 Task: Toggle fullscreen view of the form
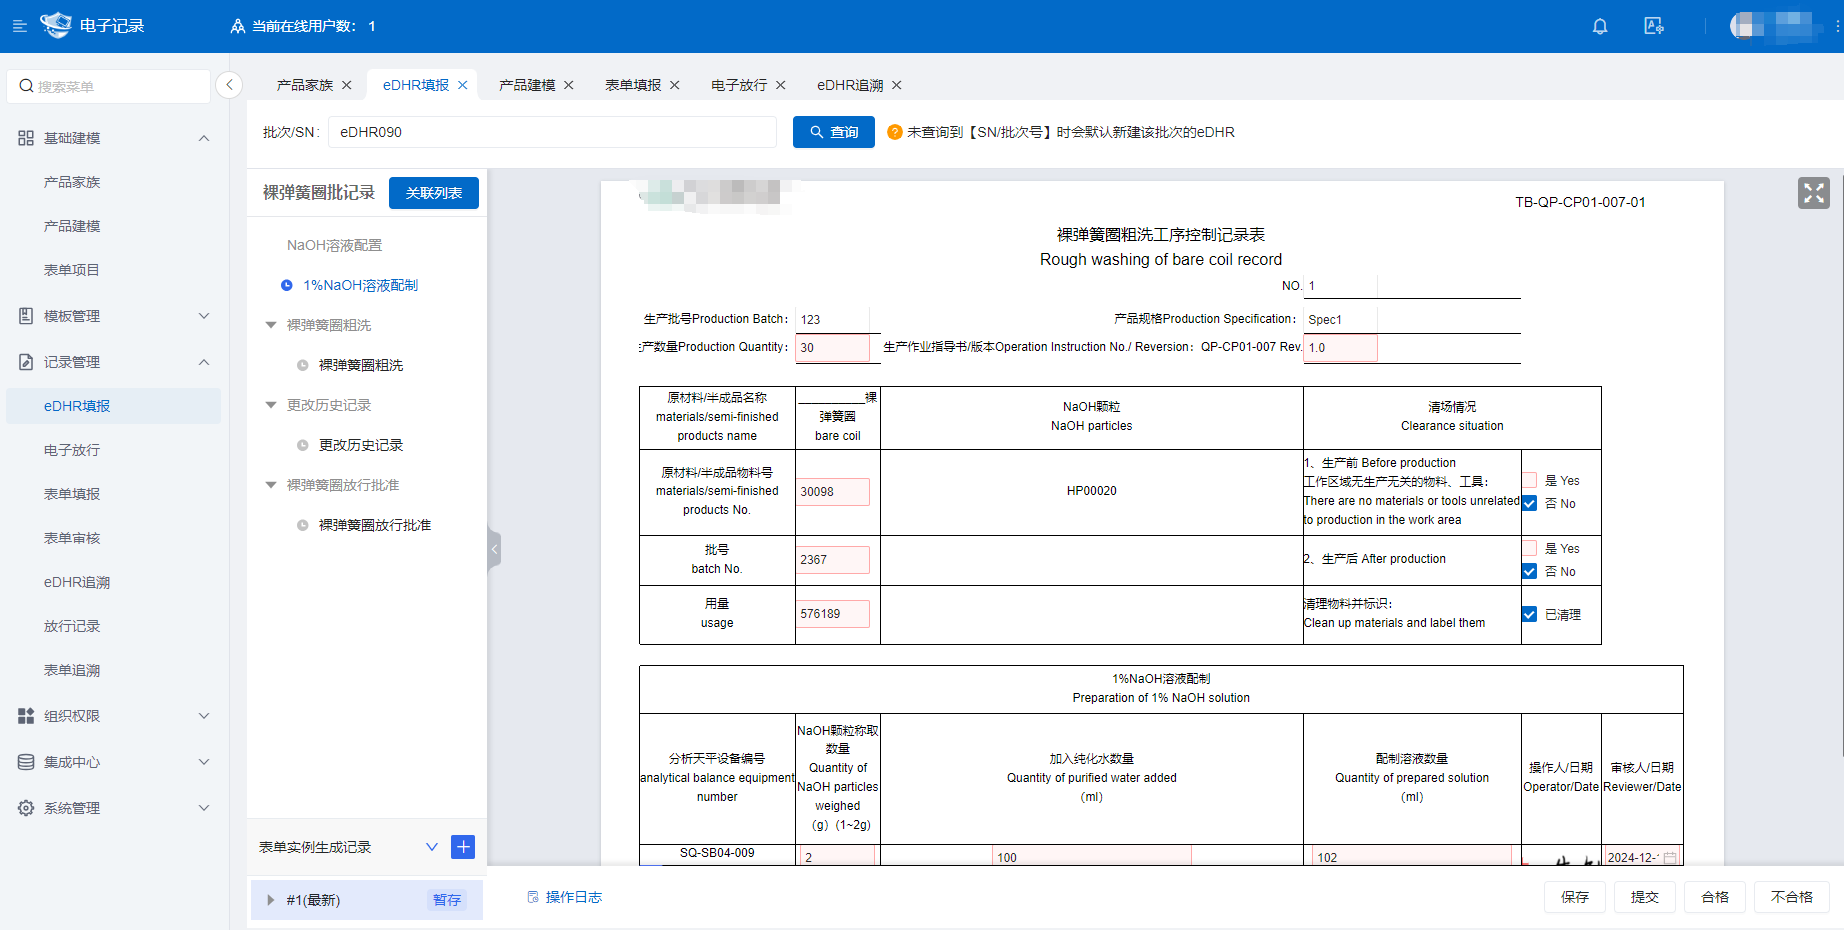(1813, 193)
